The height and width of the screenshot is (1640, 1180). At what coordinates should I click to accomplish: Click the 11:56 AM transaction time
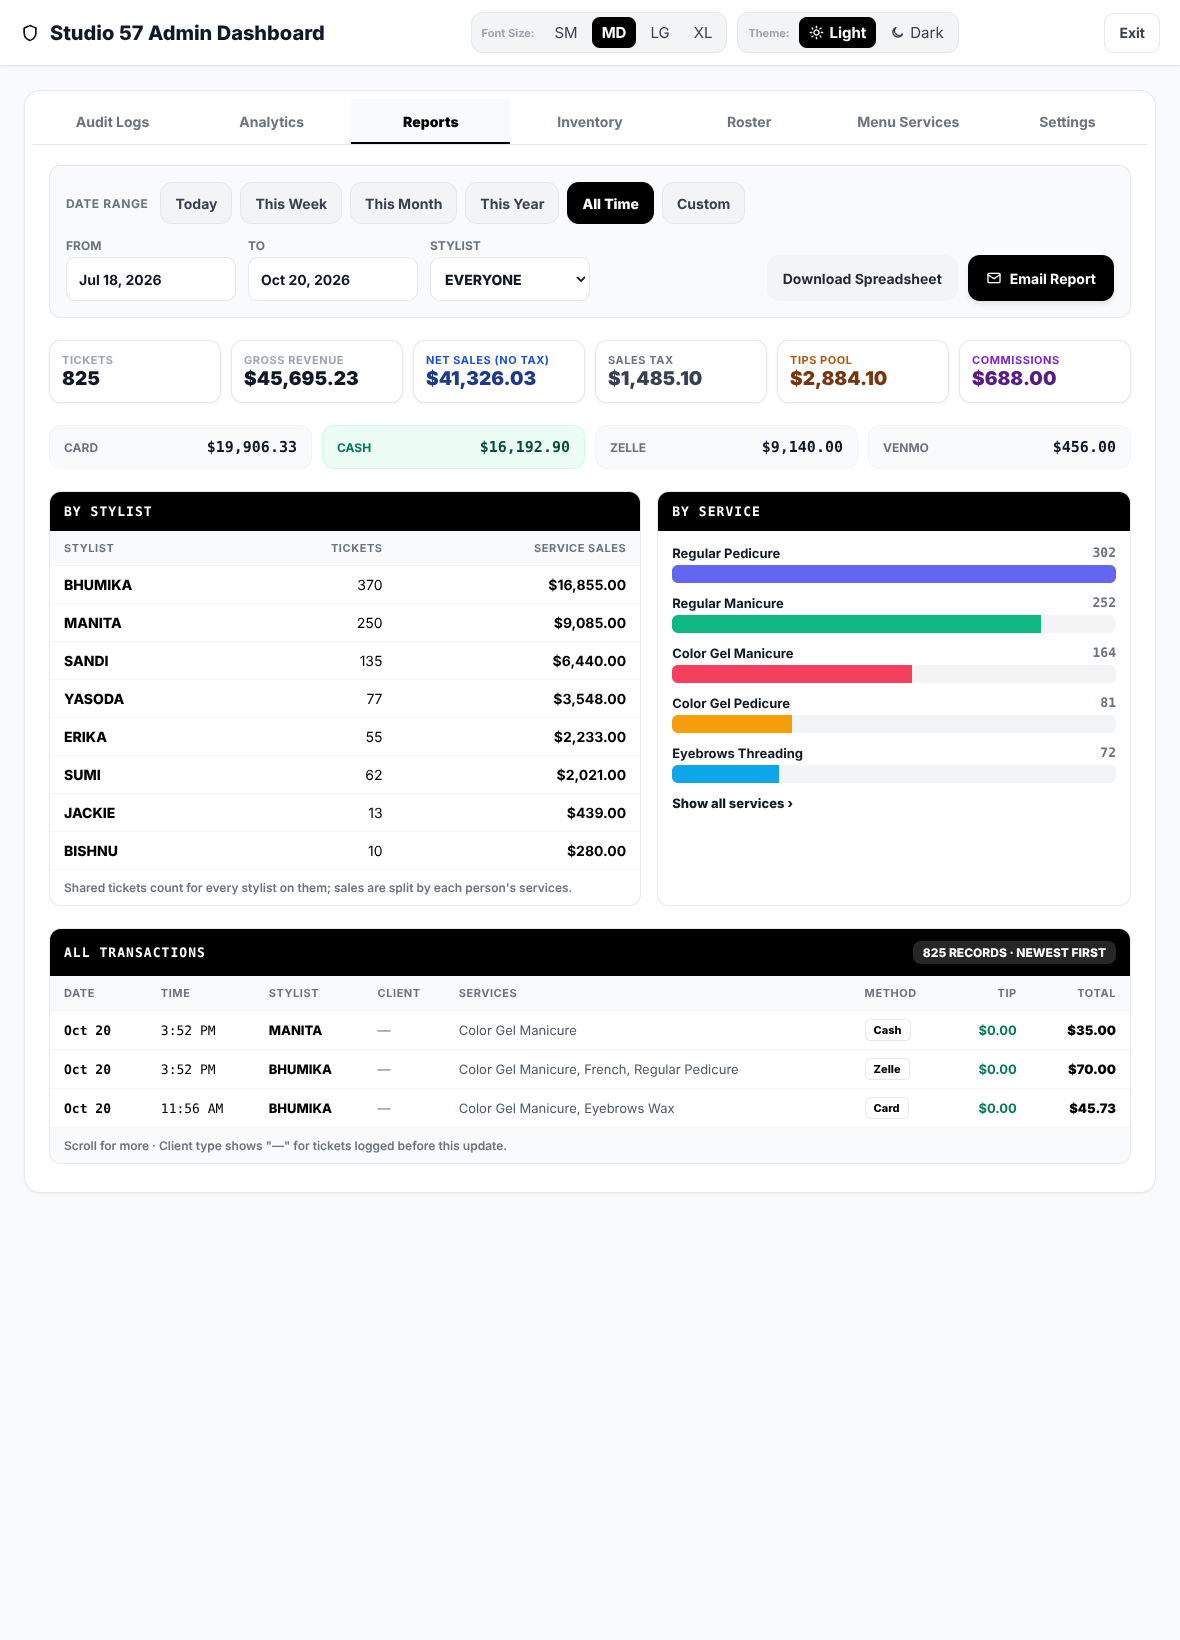[192, 1108]
